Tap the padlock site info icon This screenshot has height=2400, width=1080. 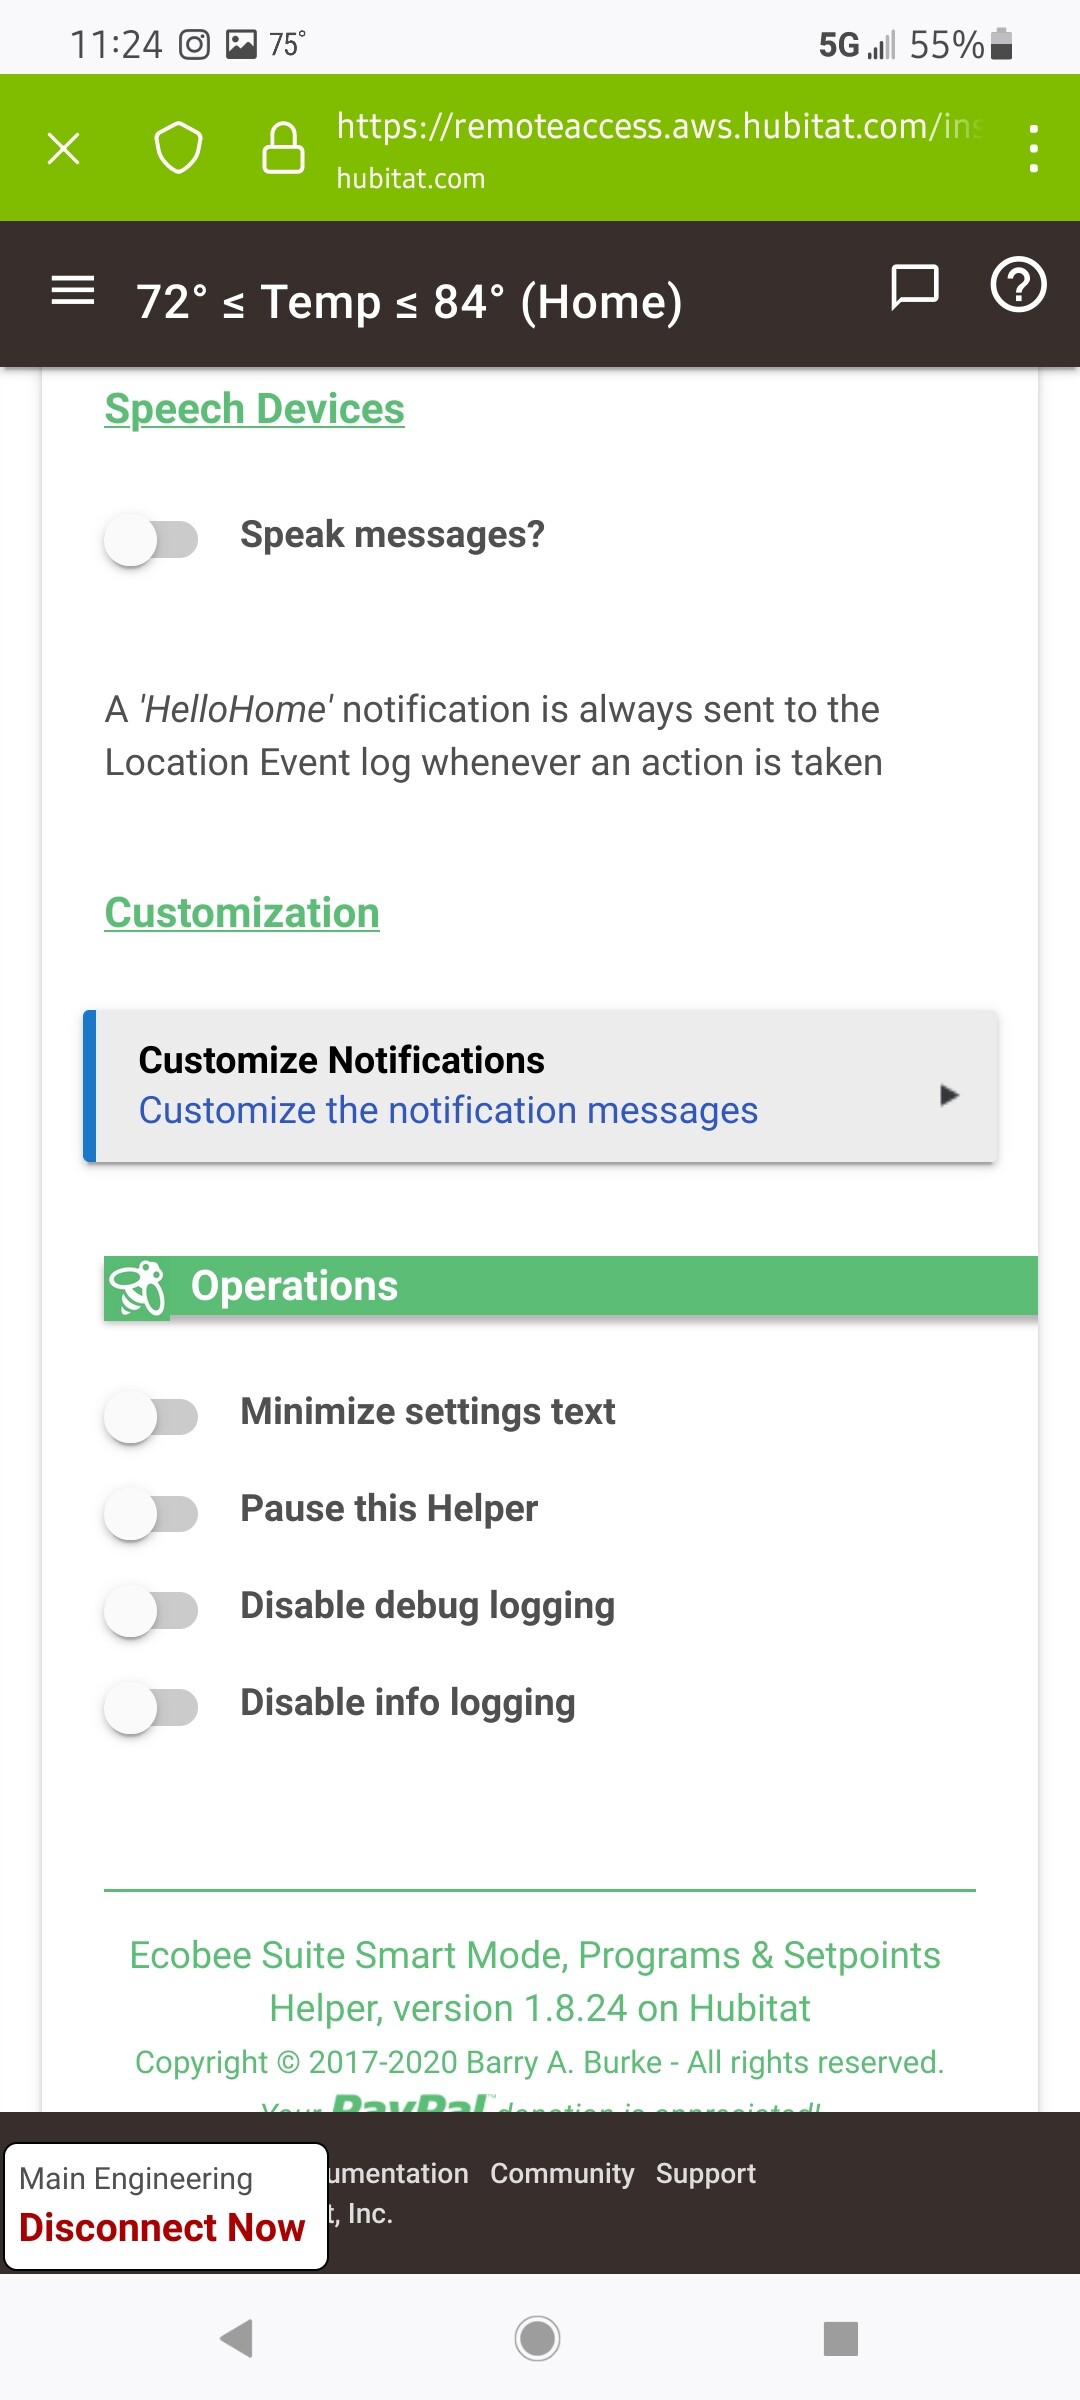point(283,149)
